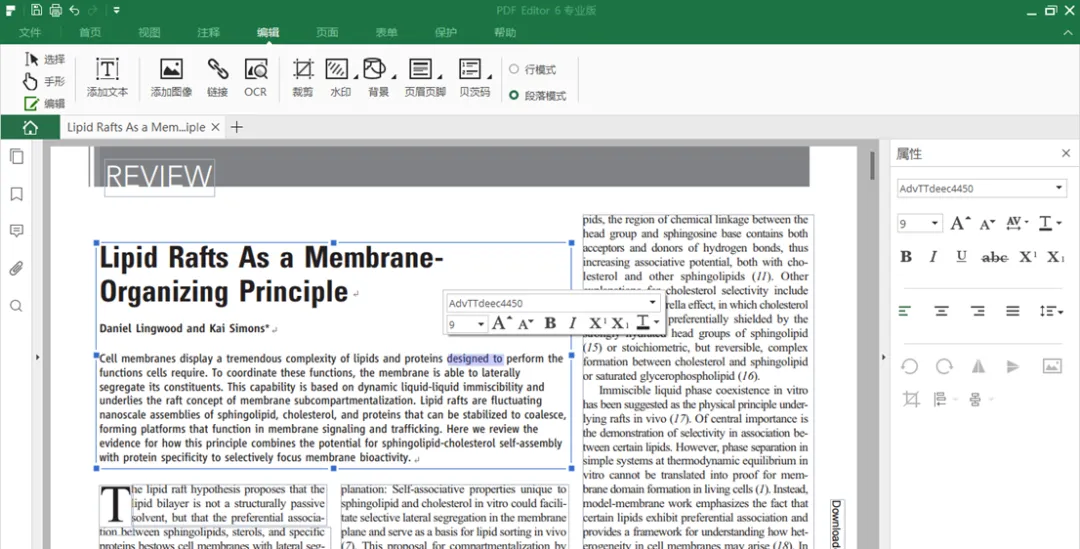The image size is (1080, 549).
Task: Open the attachments paperclip panel
Action: click(17, 268)
